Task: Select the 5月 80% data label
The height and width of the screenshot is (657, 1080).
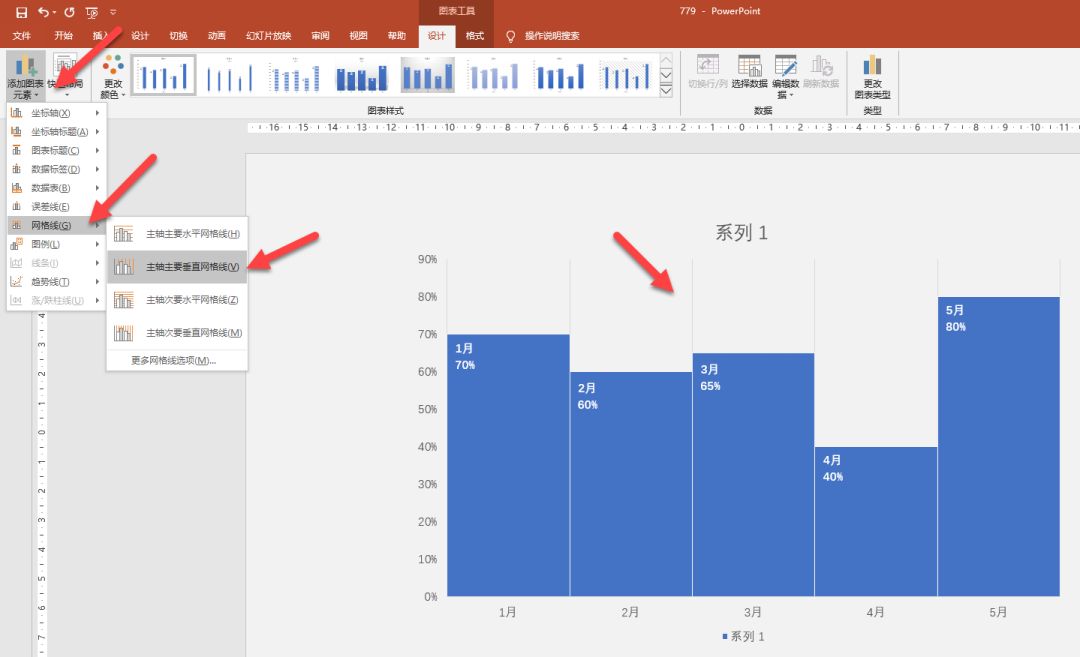Action: tap(955, 318)
